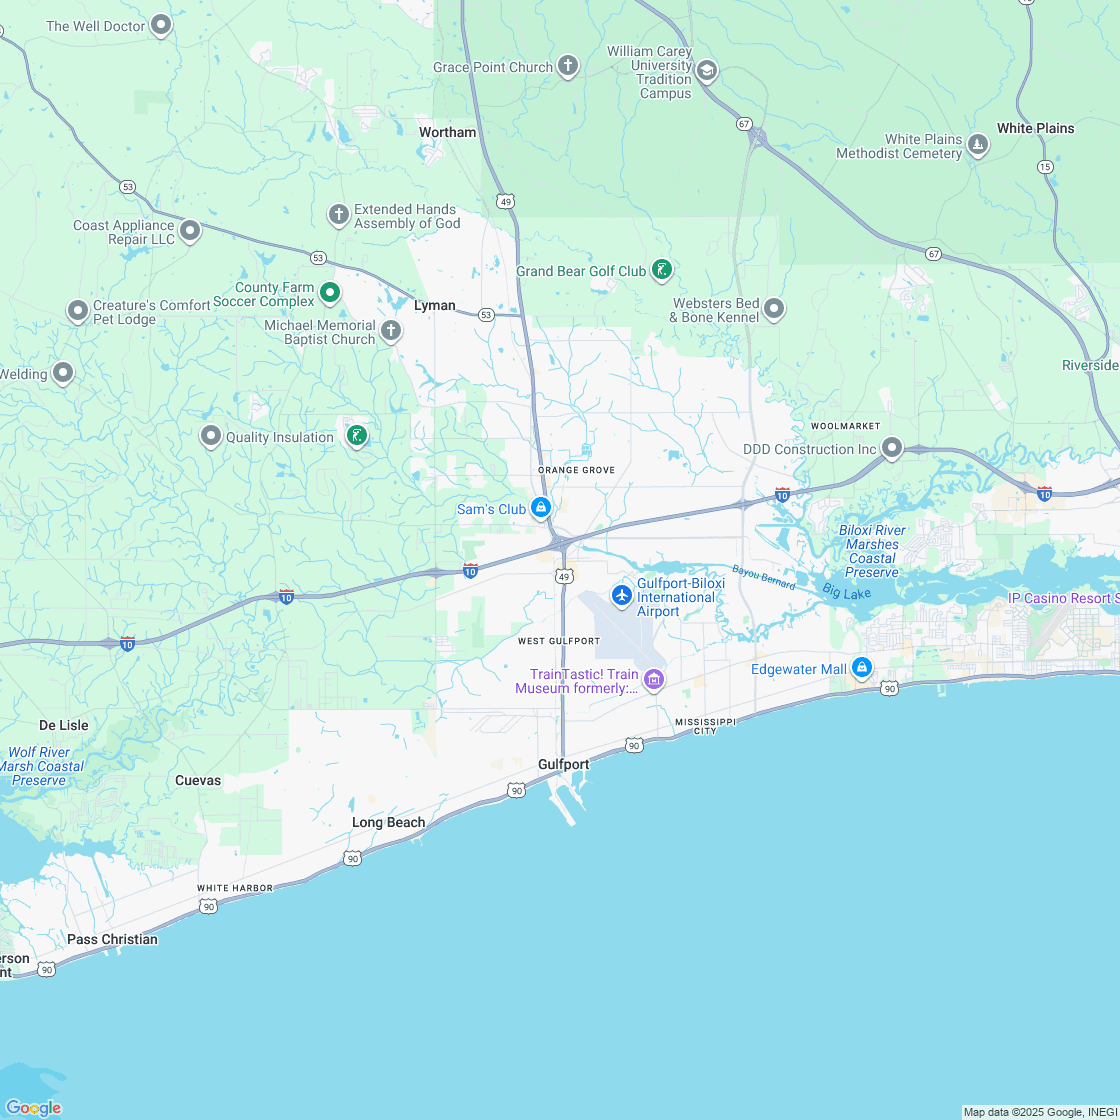Click the Websters Bed & Bone Kennel marker
This screenshot has height=1120, width=1120.
[775, 309]
